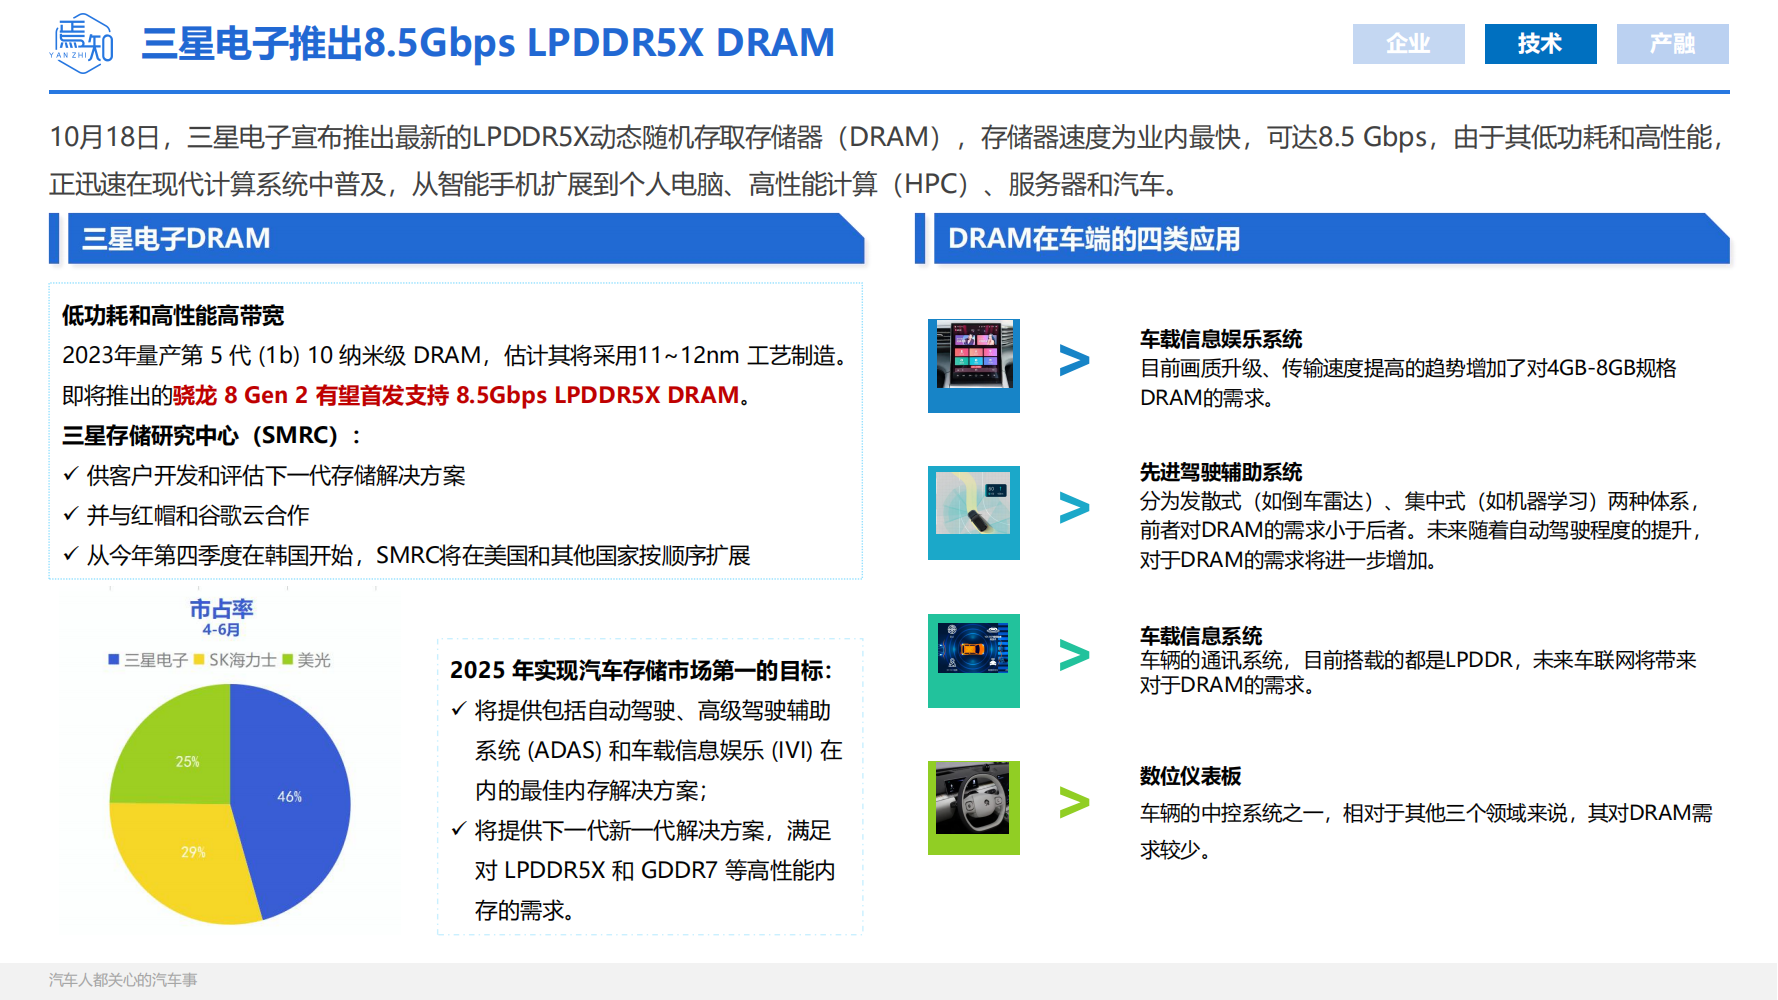Click the text 对 LPDDR5X 和 GDDR7 等高性能内
Viewport: 1778px width, 1000px height.
coord(655,871)
